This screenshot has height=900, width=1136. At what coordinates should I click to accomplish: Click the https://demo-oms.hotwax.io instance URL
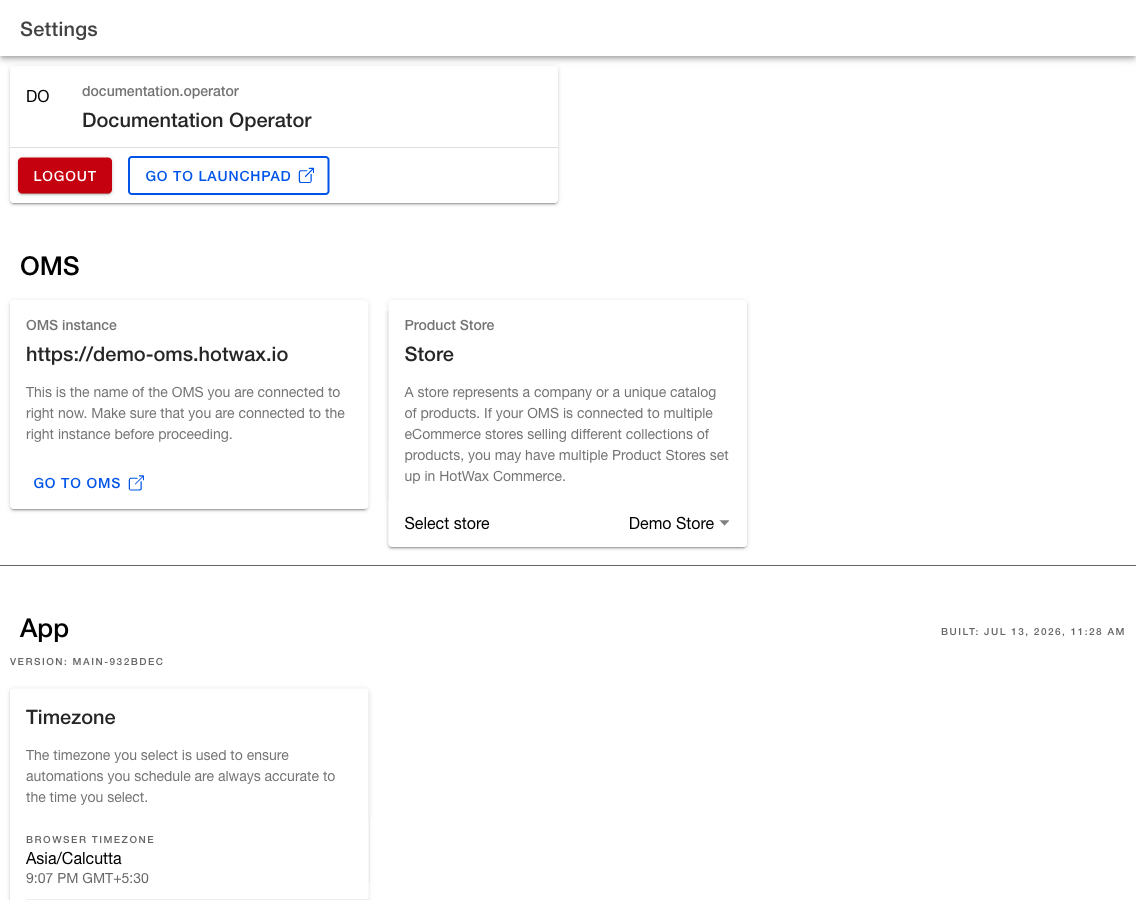point(157,354)
